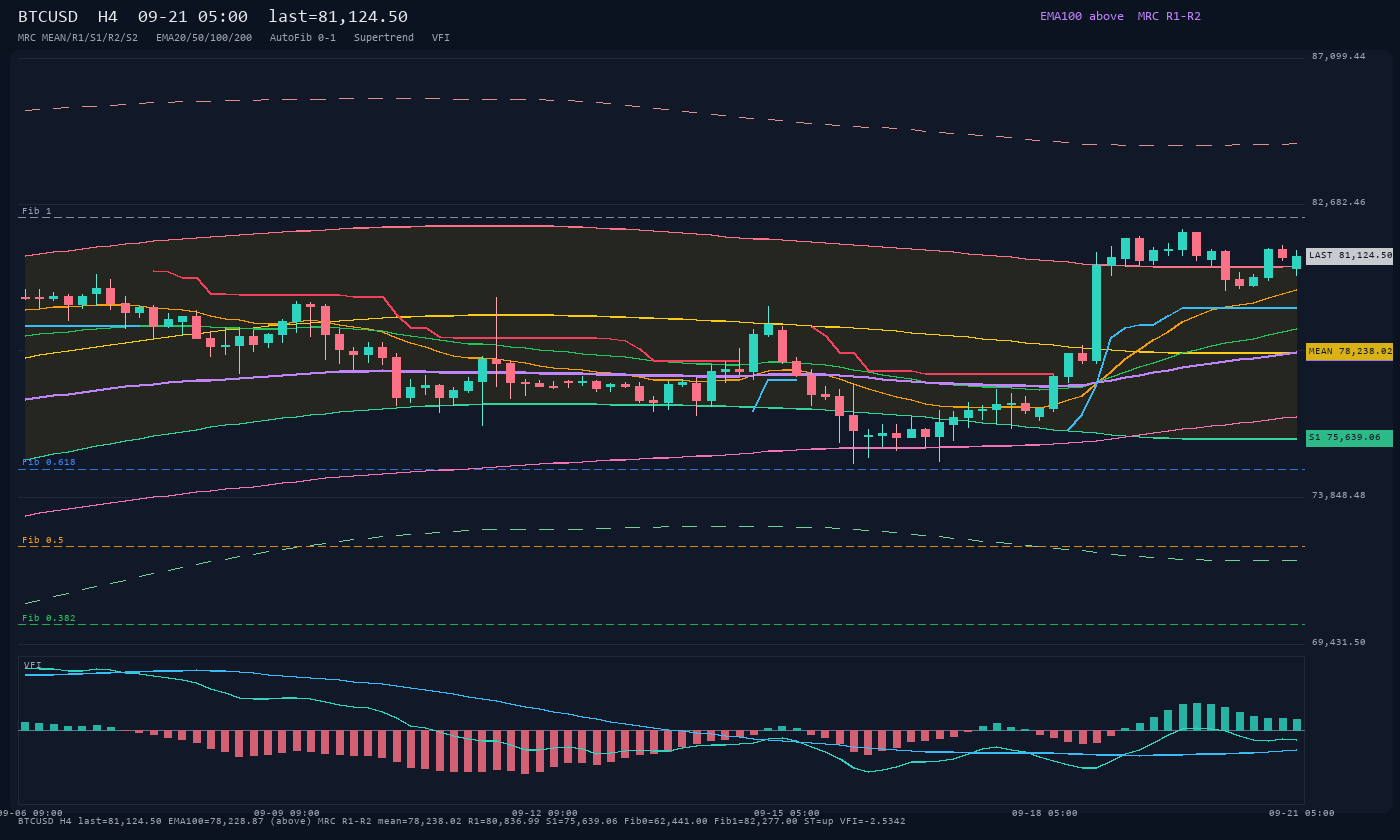Click the MRC R1-R2 zone label at top right
The image size is (1400, 840).
click(1169, 16)
